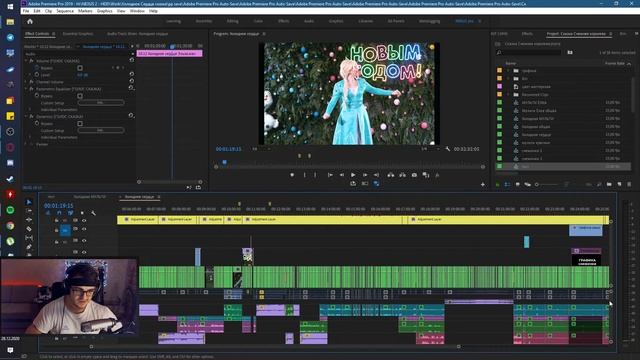Expand the Level parameter twirl
Viewport: 640px width, 360px height.
(31, 75)
